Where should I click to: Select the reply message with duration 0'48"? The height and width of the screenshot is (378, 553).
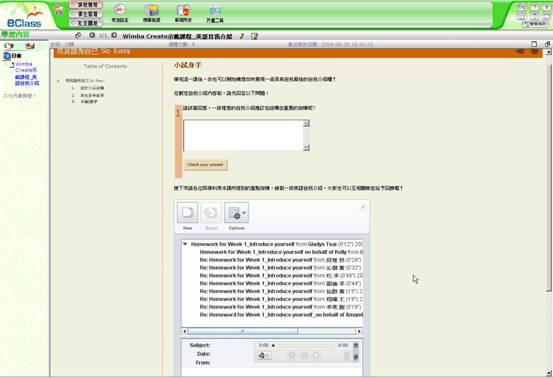(x=281, y=275)
